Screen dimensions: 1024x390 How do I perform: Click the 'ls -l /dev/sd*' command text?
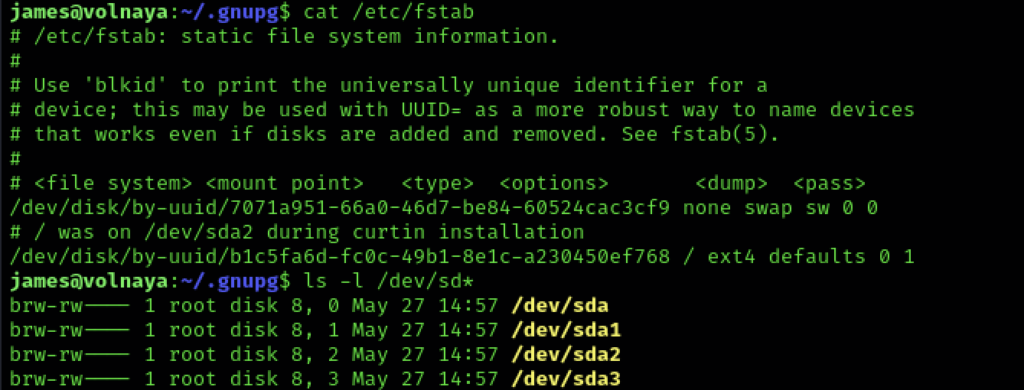pos(389,282)
